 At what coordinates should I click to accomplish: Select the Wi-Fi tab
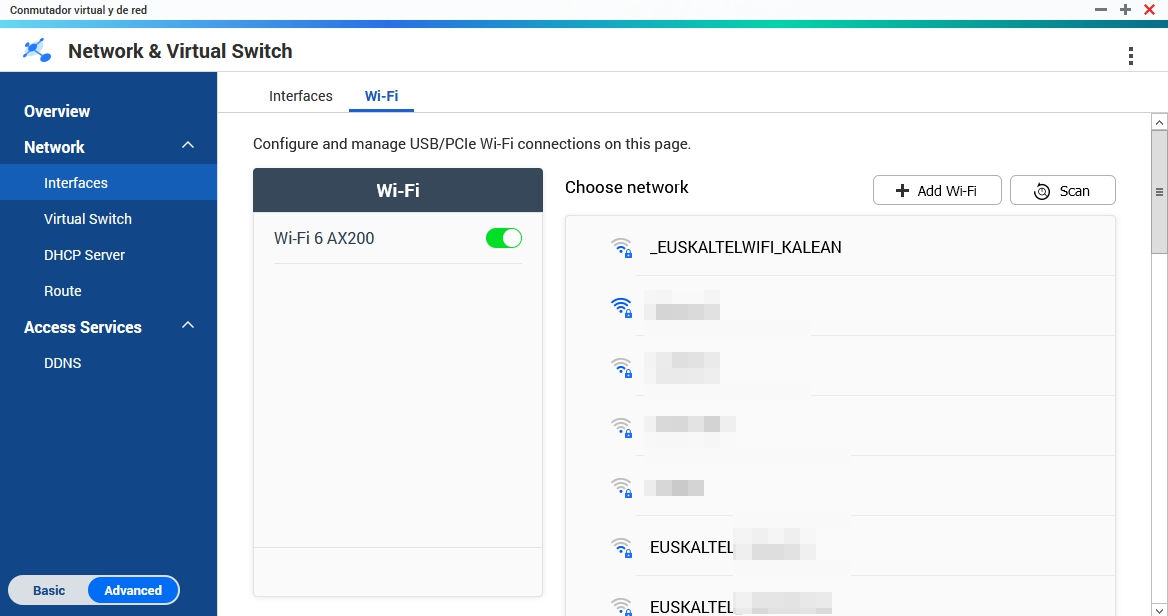(381, 96)
